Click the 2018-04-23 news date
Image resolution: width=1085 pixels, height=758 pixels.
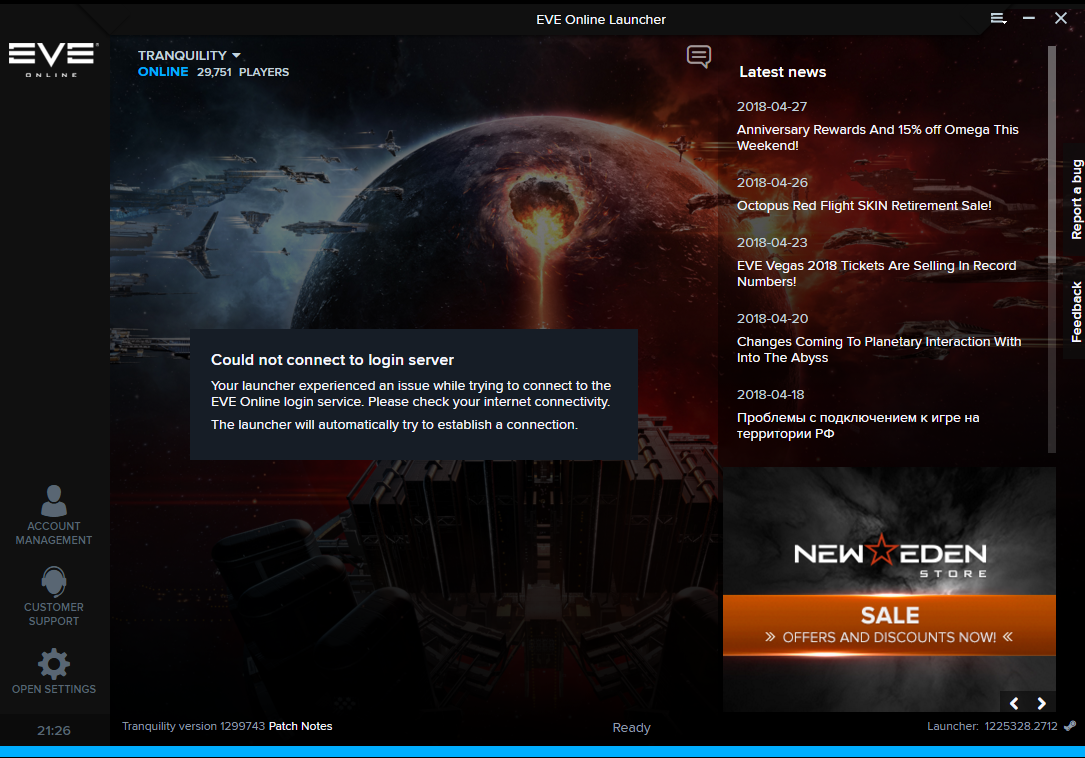click(772, 243)
